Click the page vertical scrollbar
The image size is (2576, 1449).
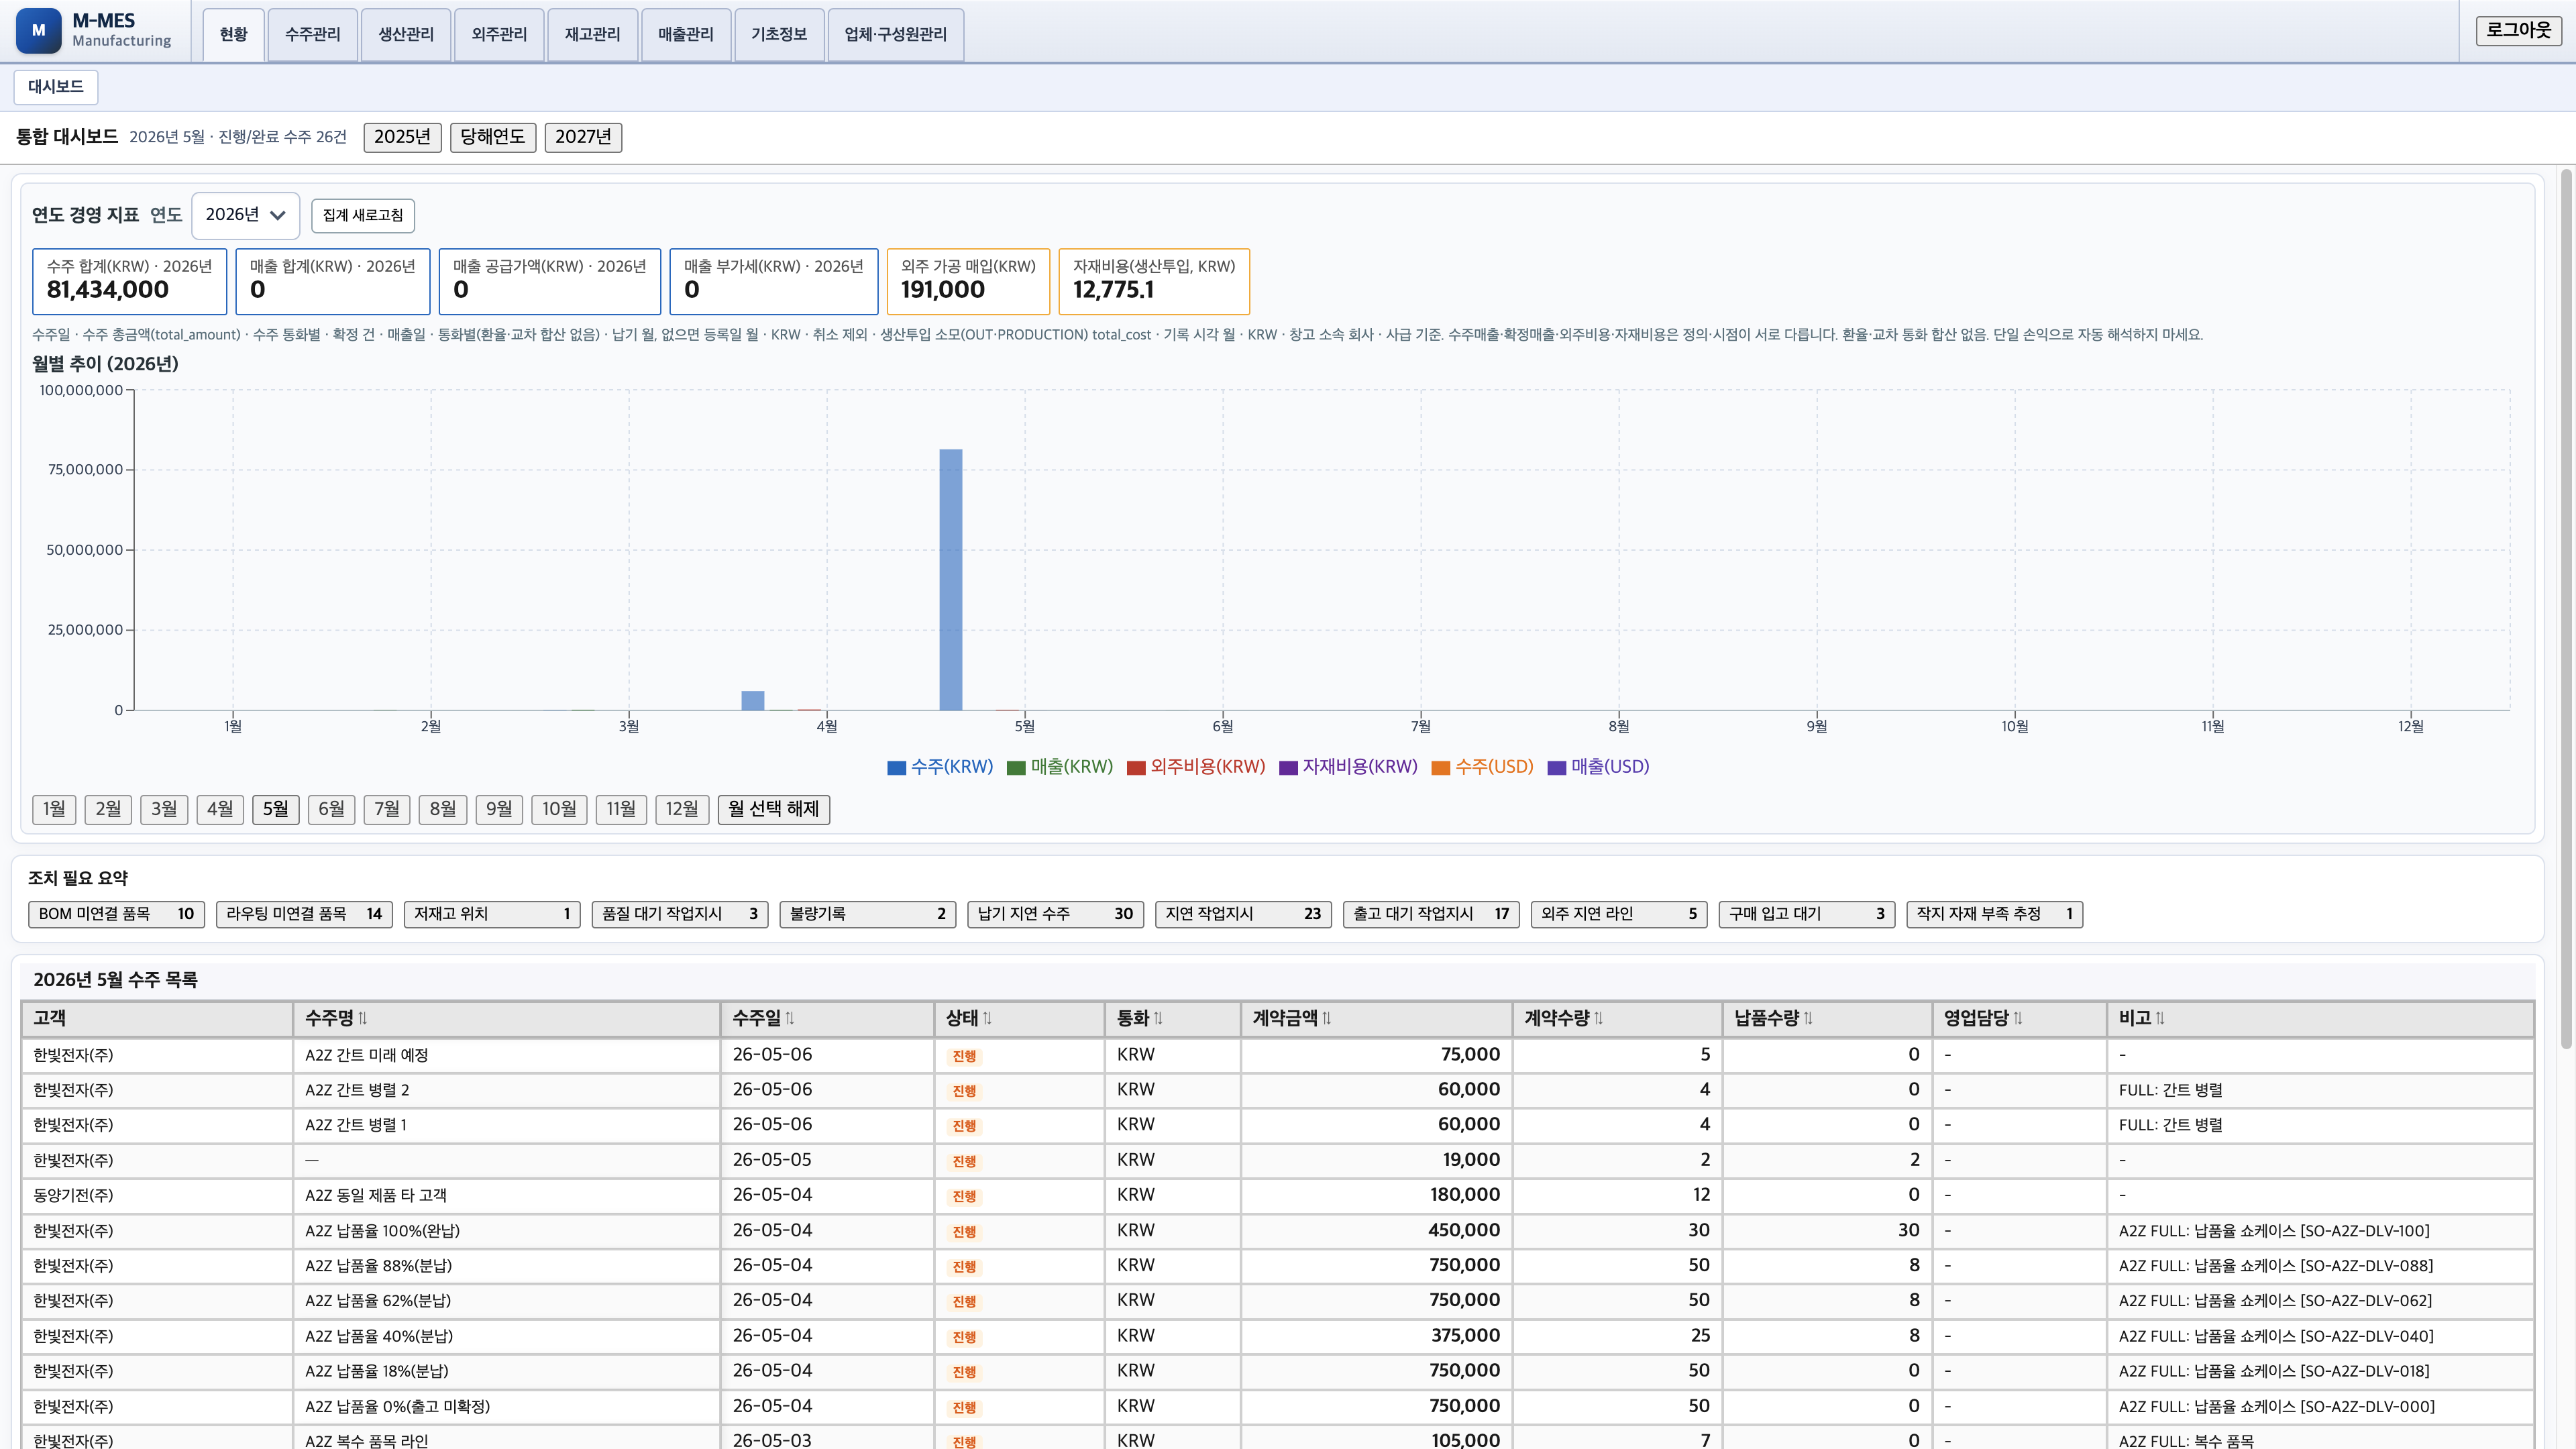point(2566,610)
